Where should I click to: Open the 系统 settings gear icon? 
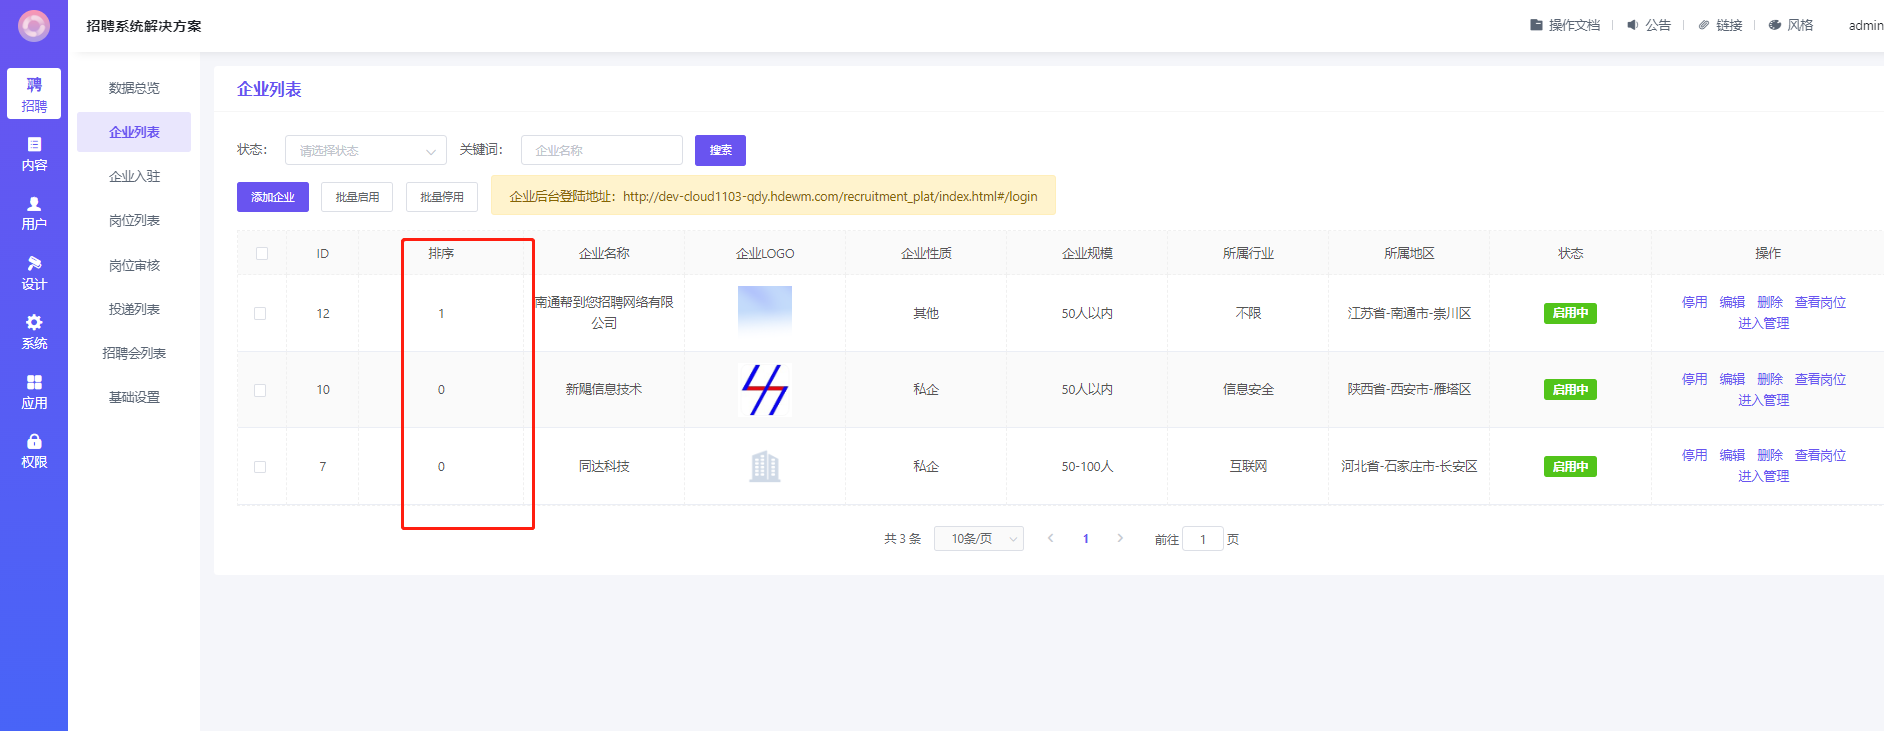[34, 323]
